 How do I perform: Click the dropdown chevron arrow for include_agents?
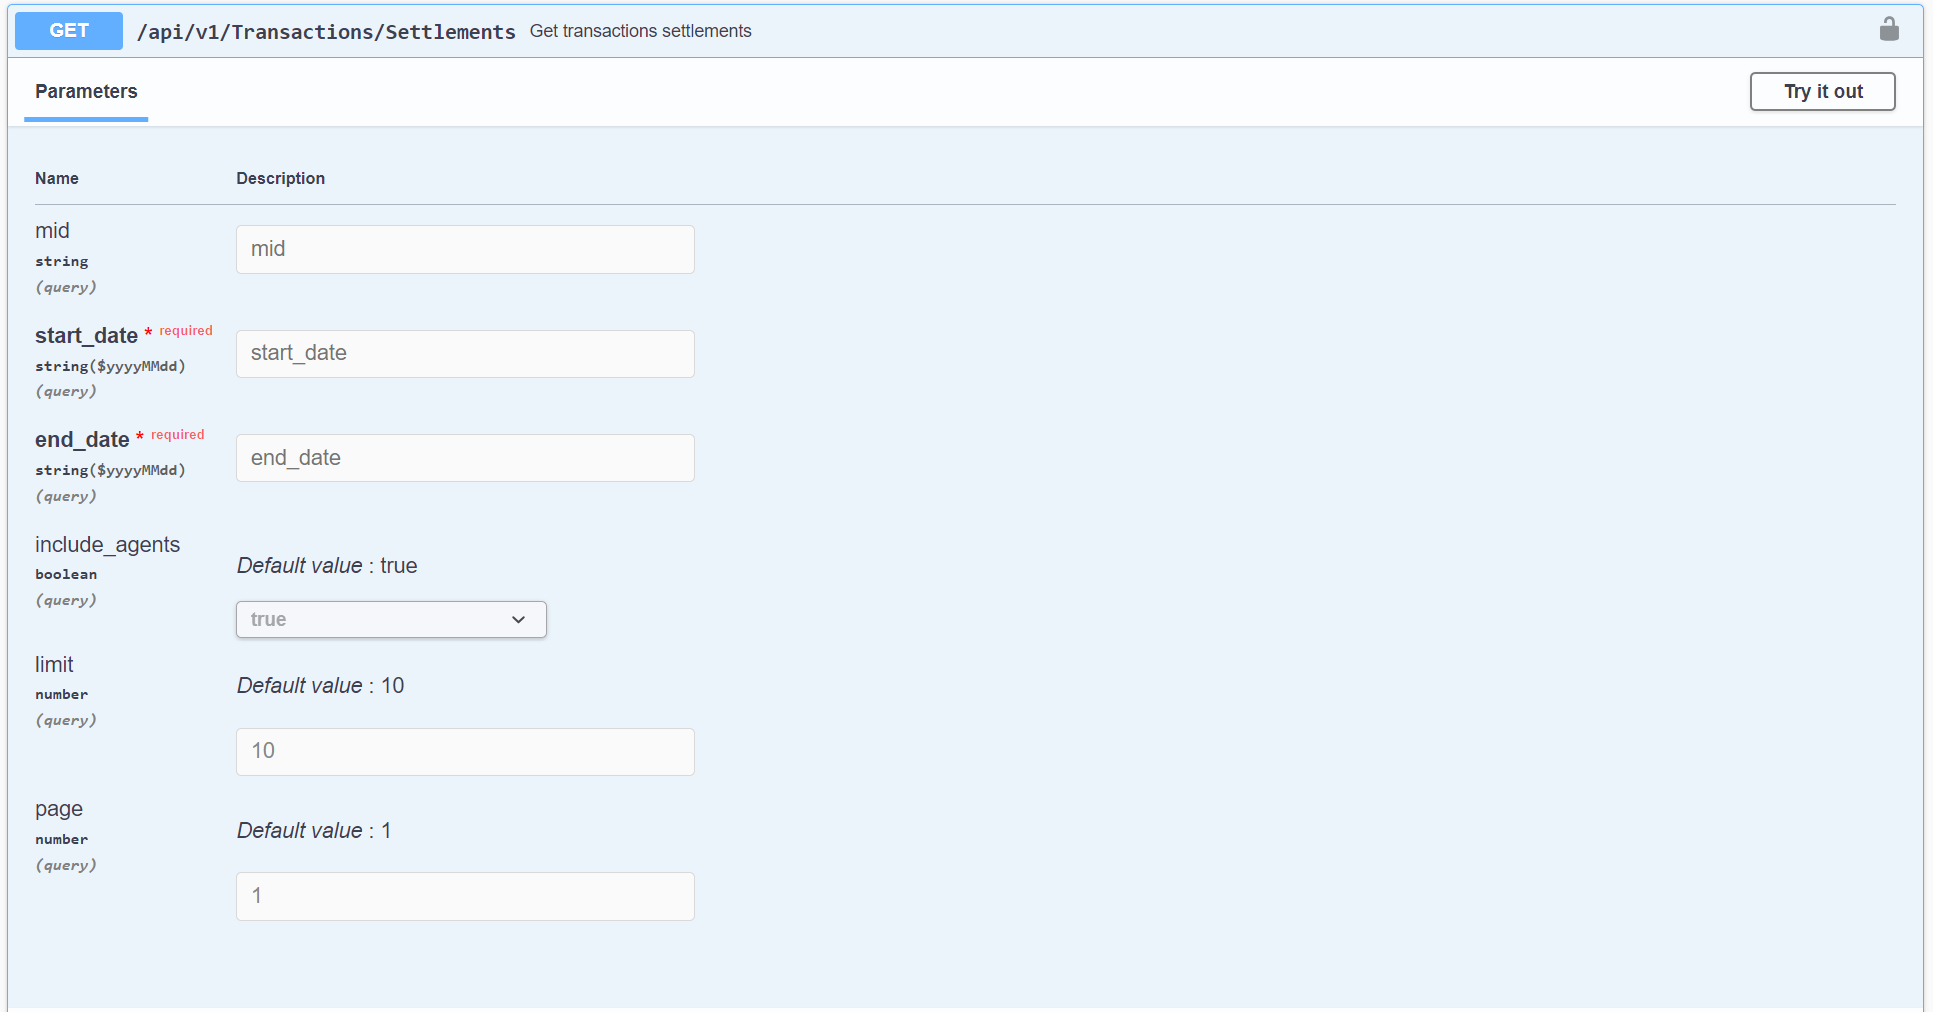pyautogui.click(x=518, y=620)
